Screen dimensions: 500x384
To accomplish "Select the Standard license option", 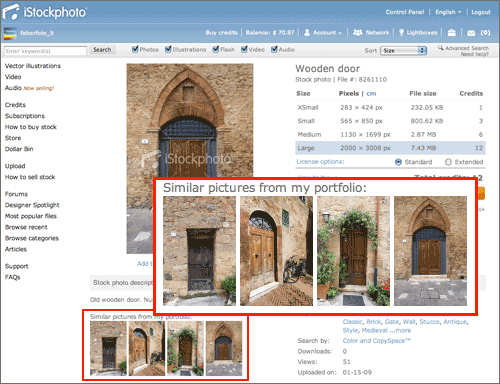I will tap(398, 162).
